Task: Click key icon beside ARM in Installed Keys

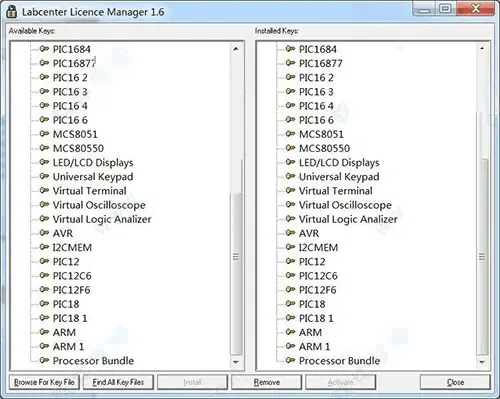Action: (290, 332)
